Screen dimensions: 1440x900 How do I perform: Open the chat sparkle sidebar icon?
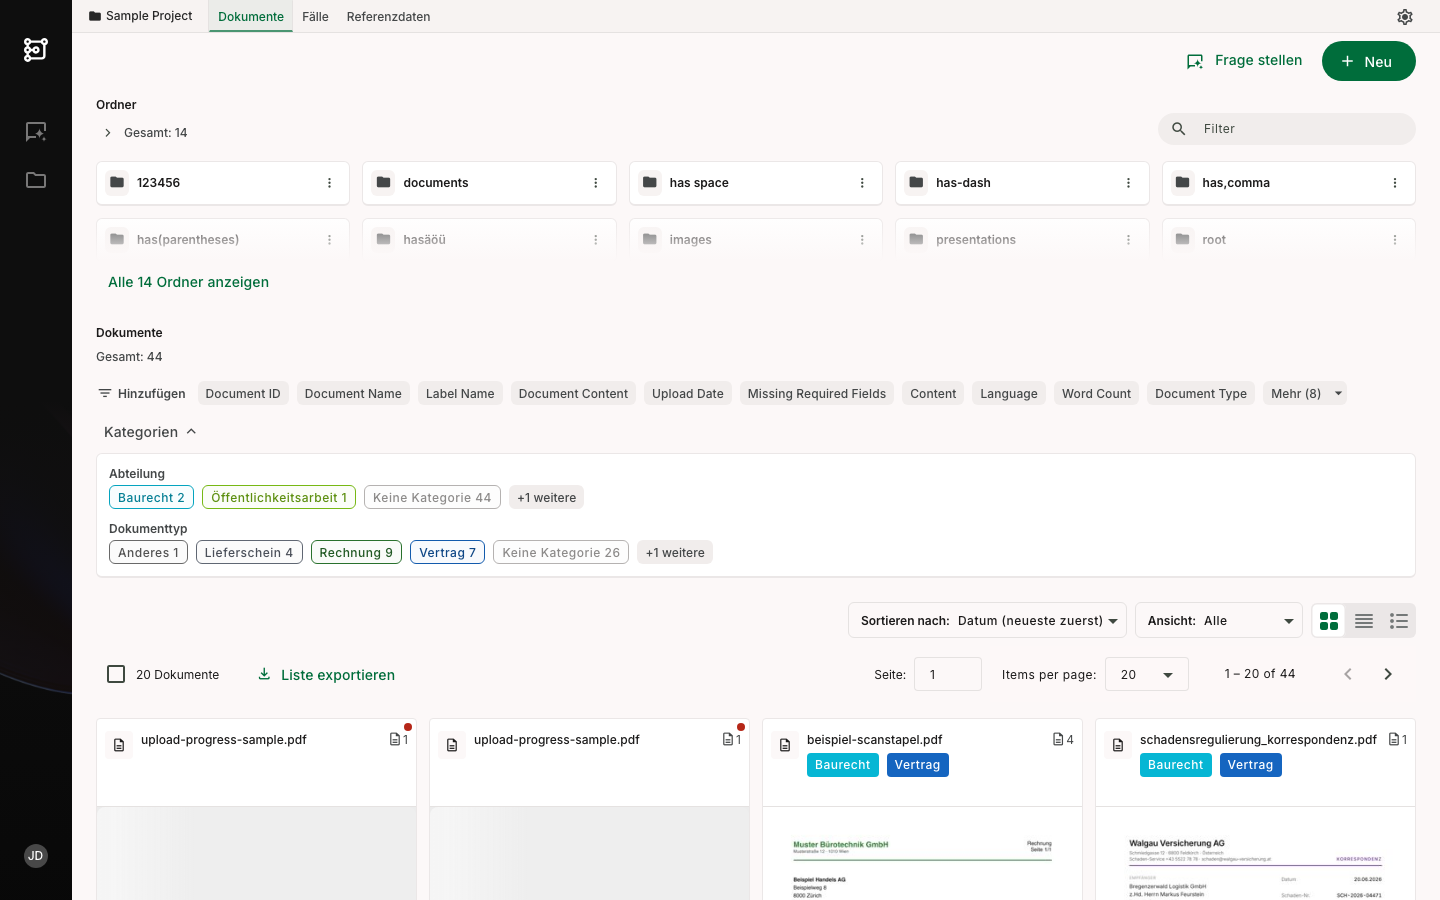point(36,132)
